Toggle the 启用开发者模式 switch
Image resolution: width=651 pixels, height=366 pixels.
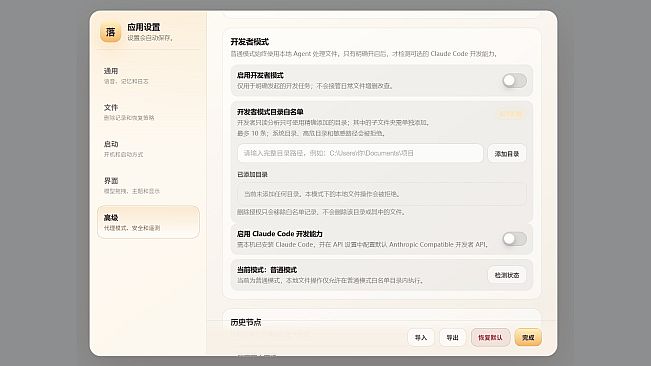(514, 81)
